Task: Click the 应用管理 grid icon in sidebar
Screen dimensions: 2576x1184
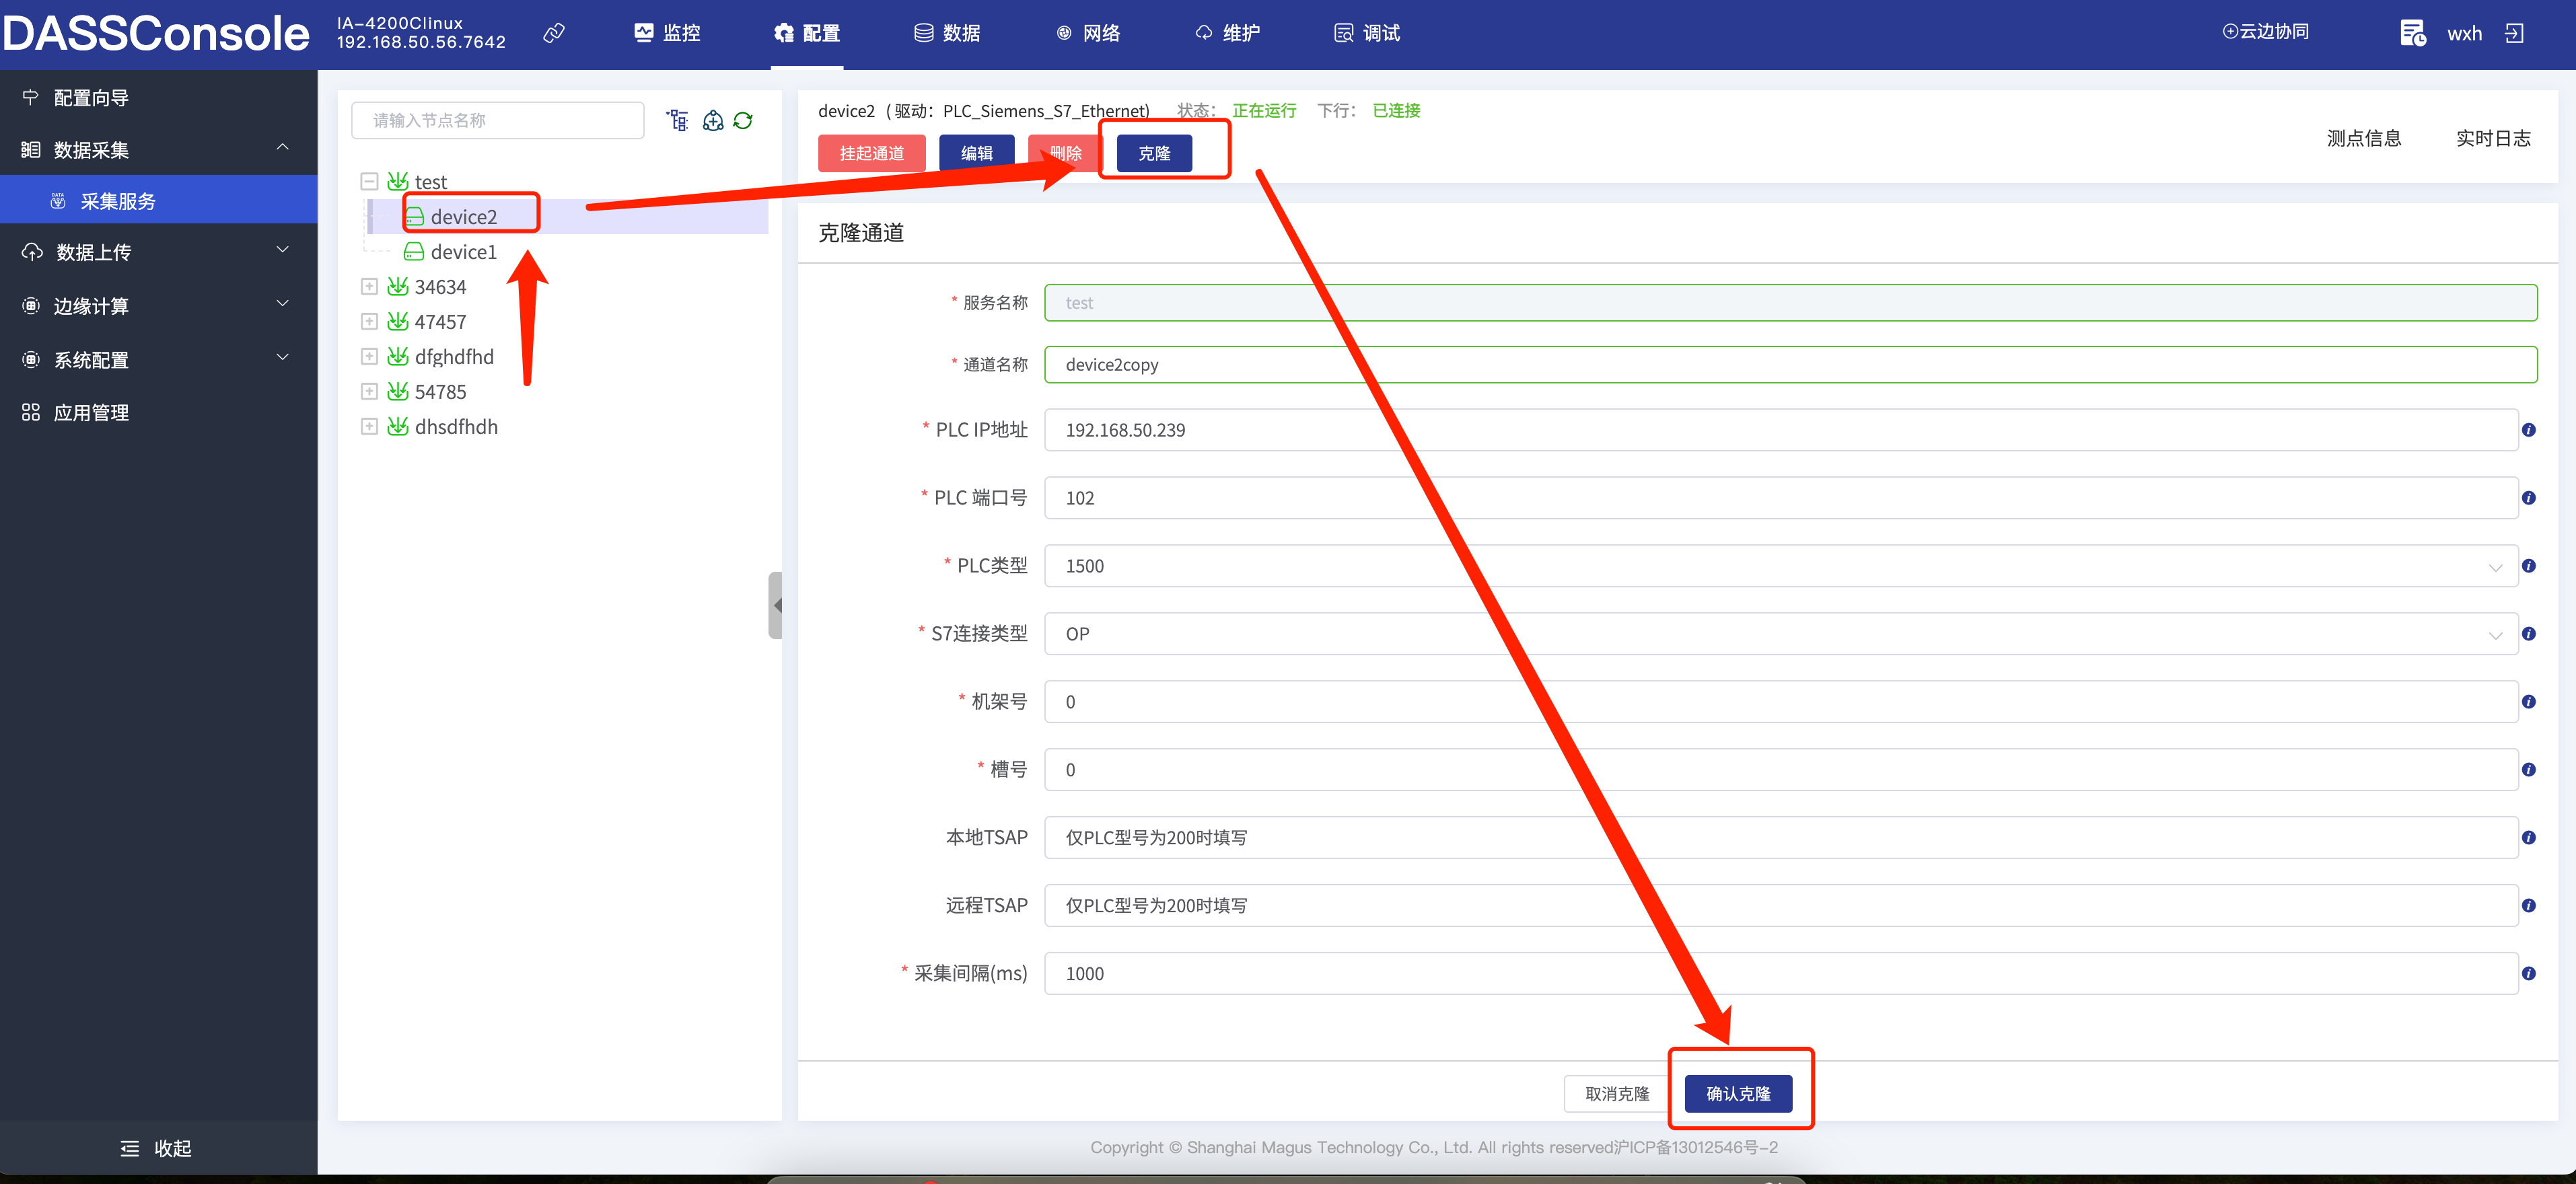Action: pos(31,413)
